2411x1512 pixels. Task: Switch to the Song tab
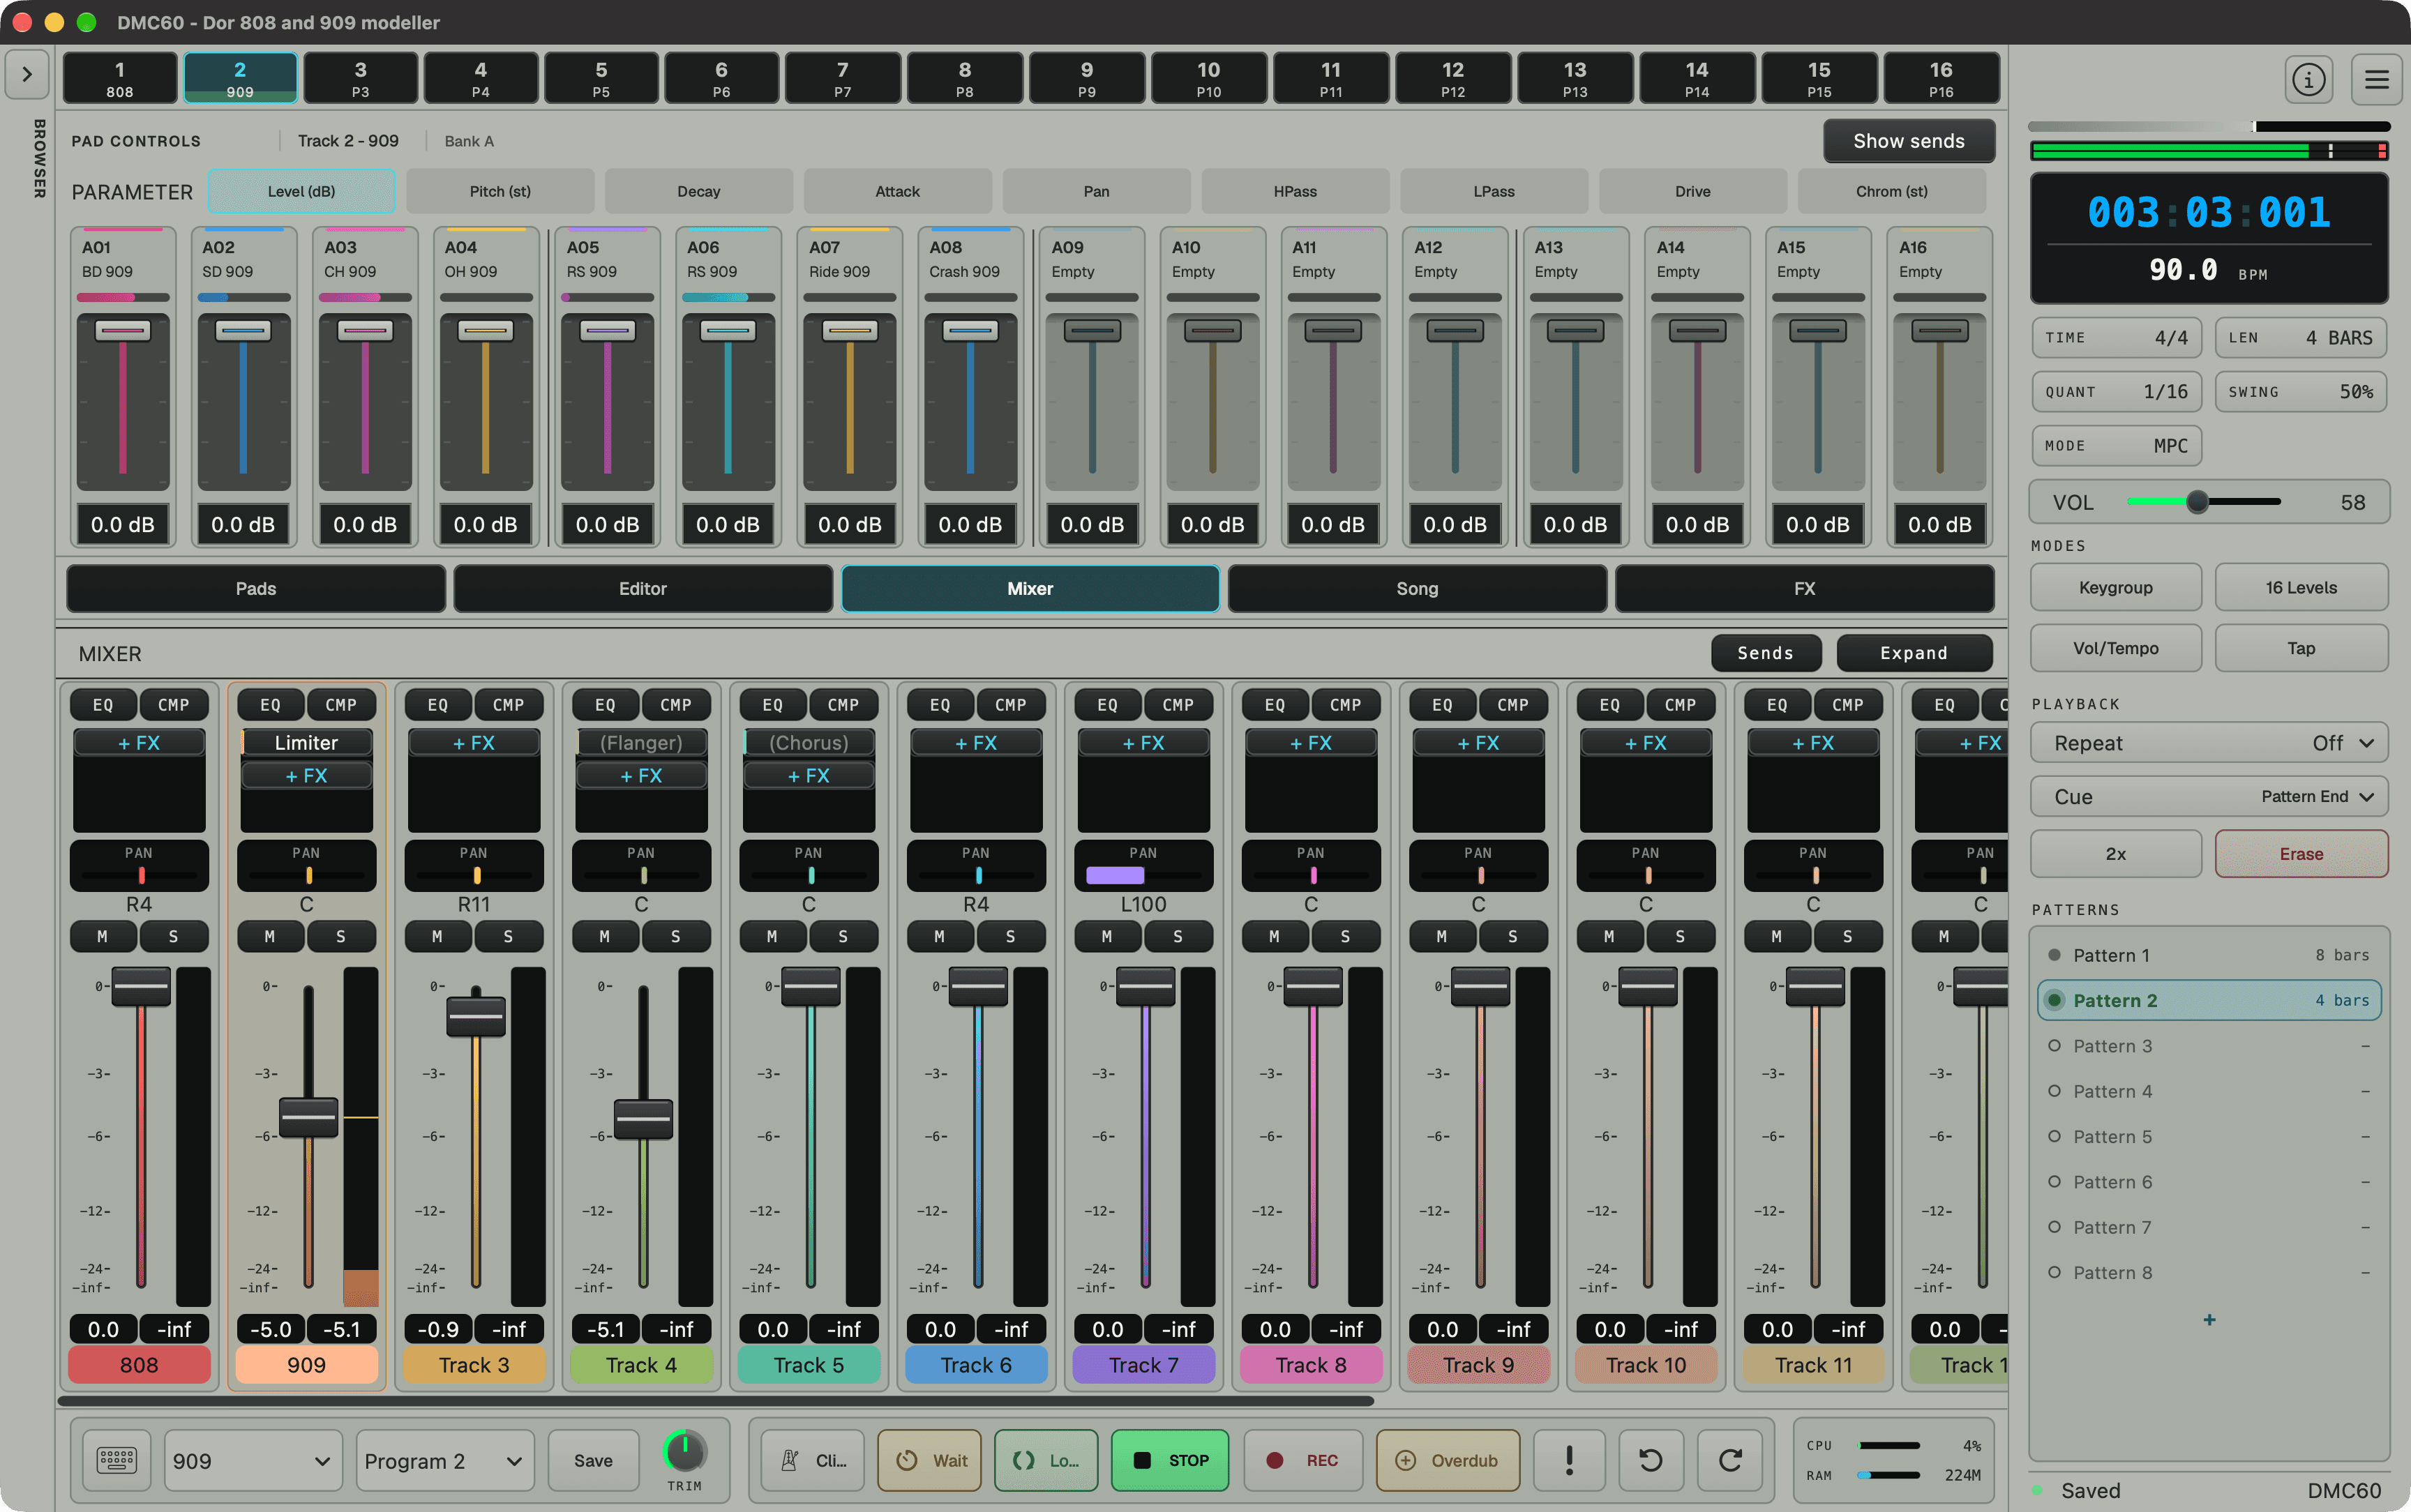1417,589
